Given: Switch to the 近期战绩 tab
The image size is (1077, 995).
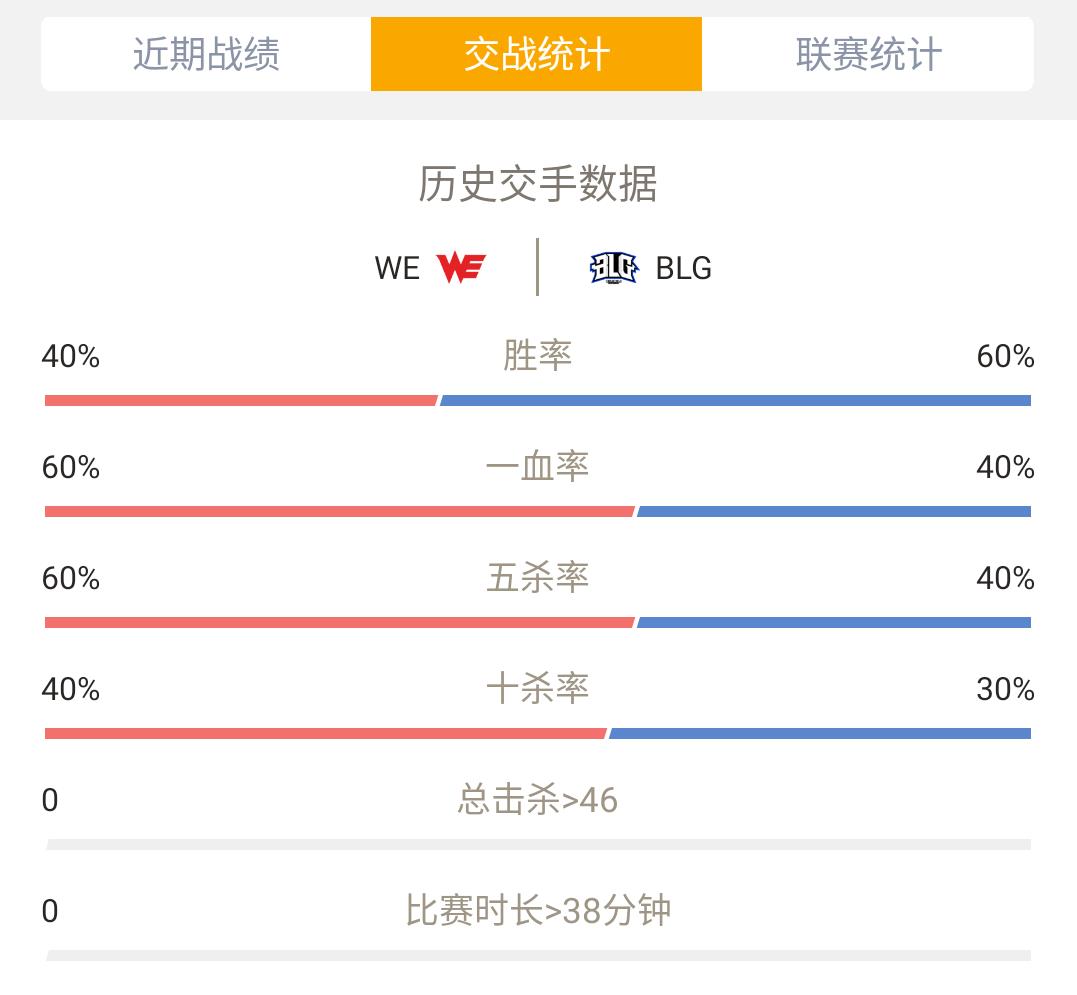Looking at the screenshot, I should (x=206, y=54).
